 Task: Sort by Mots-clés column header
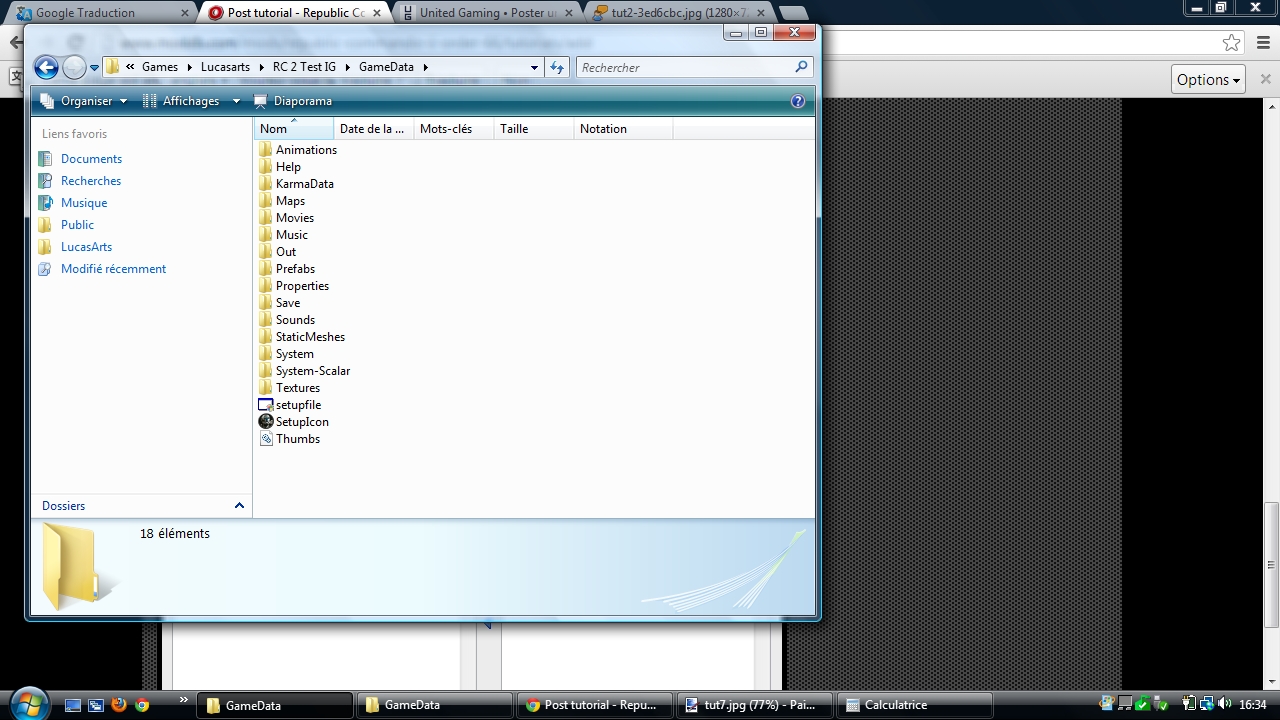click(x=454, y=129)
